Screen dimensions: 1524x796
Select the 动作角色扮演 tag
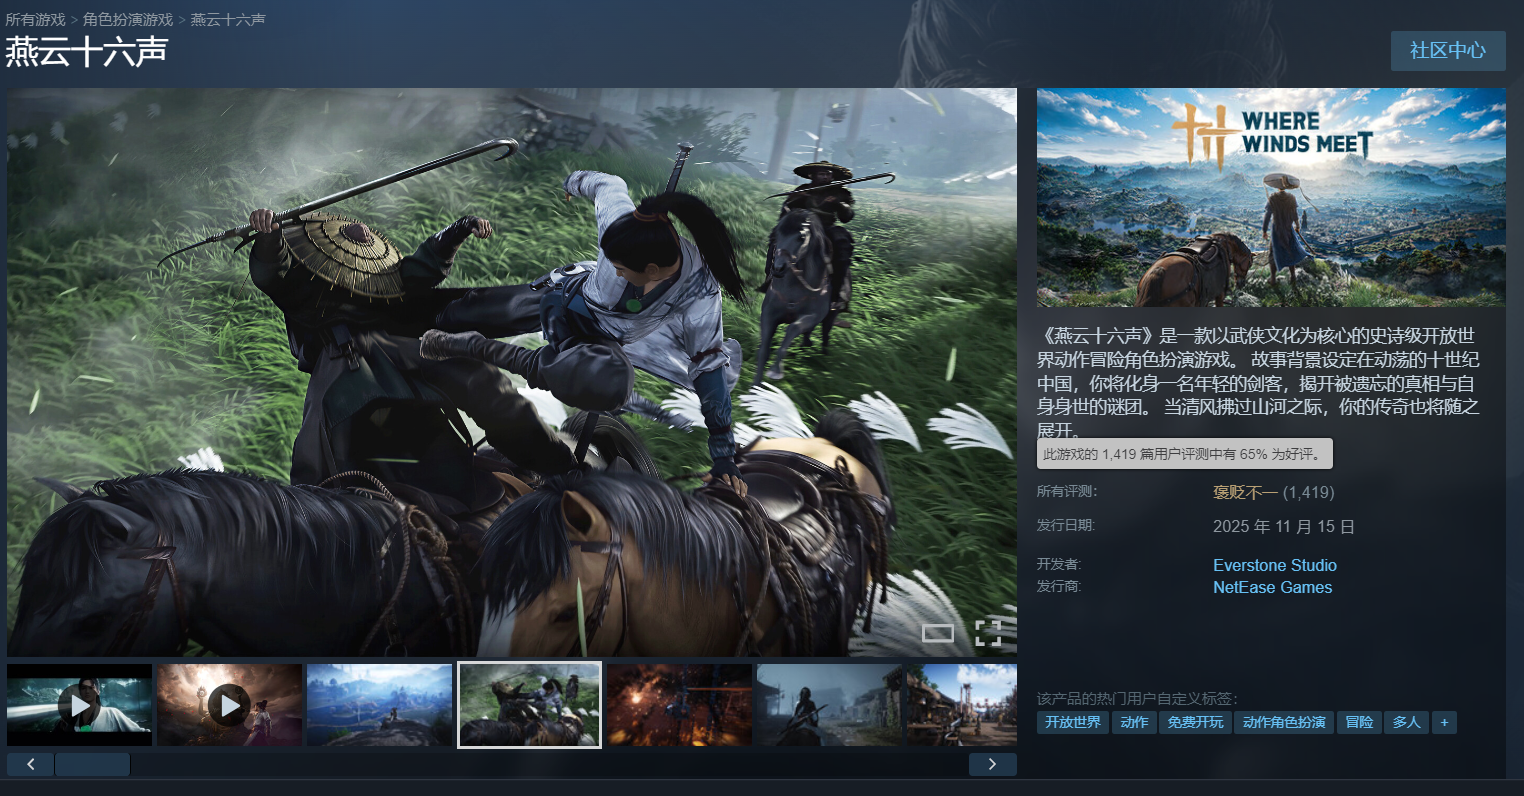1284,722
